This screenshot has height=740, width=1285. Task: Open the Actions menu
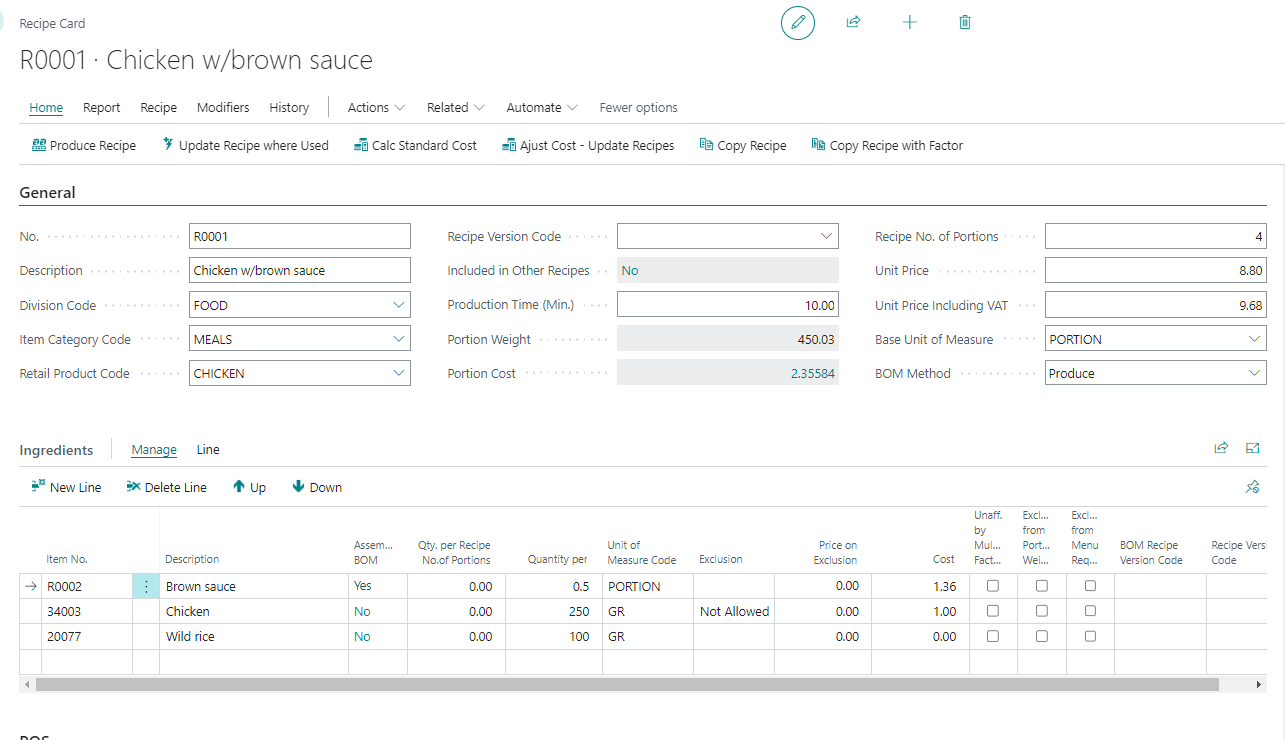376,108
